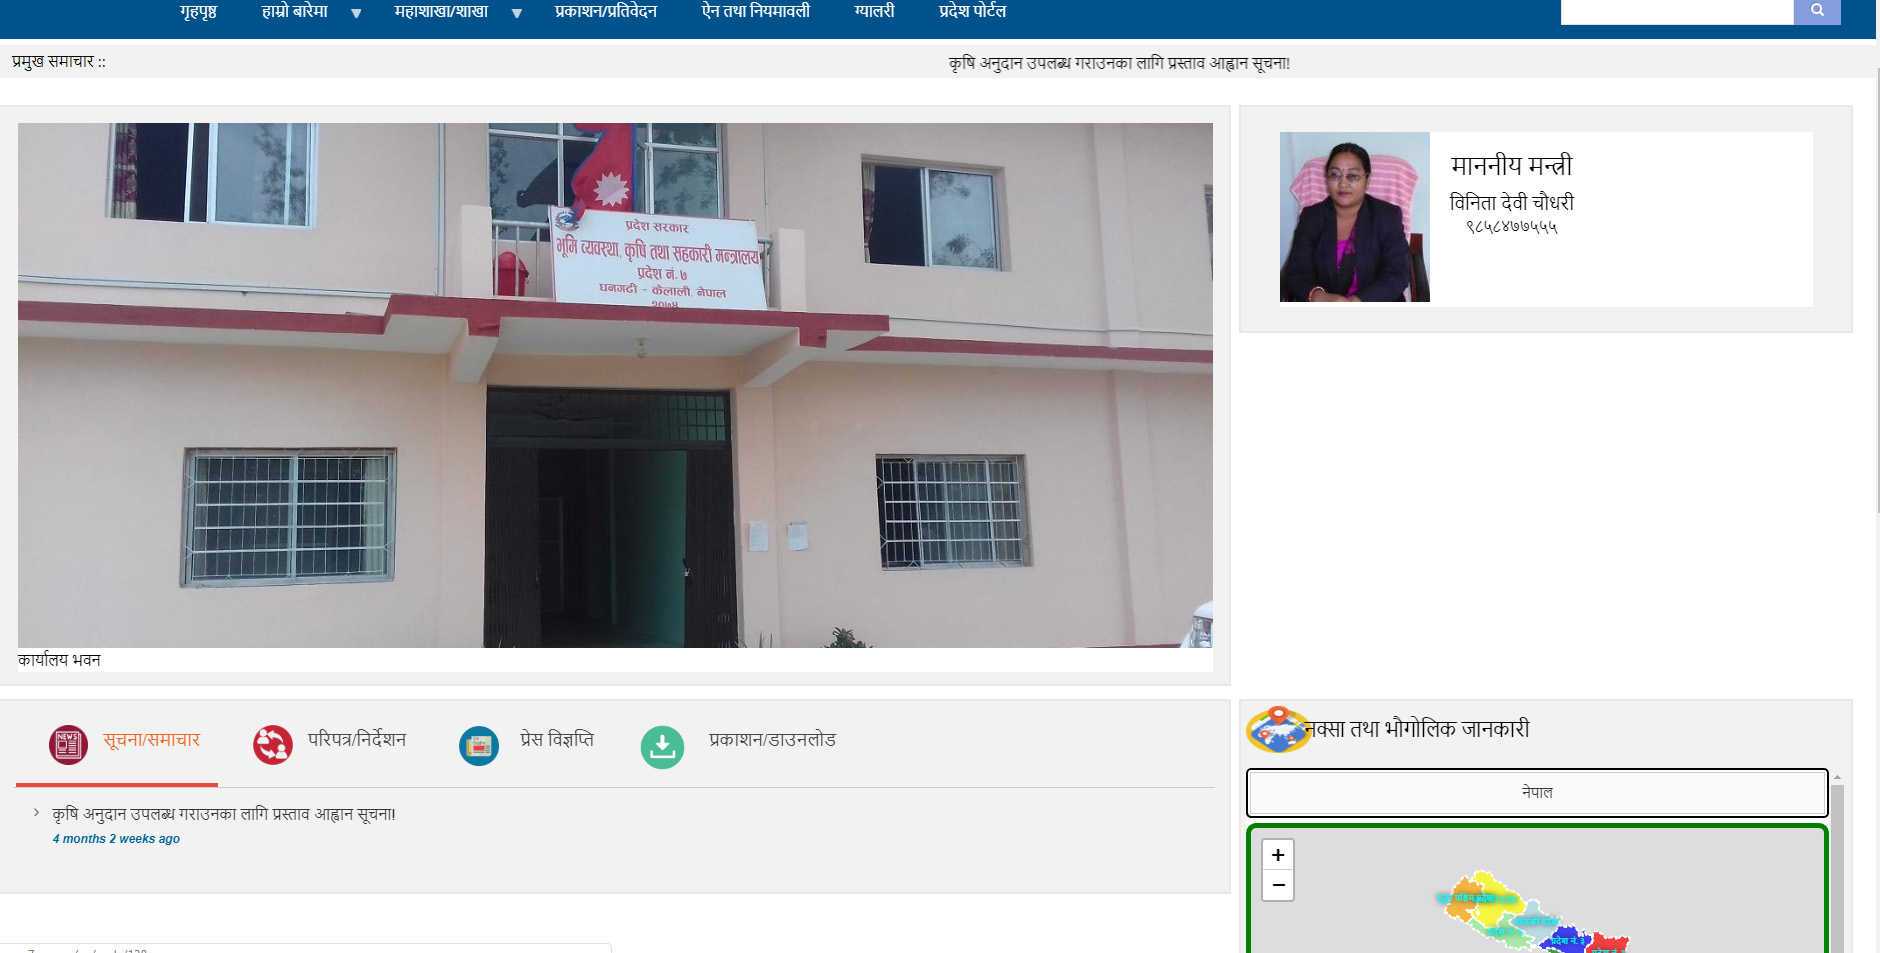1880x953 pixels.
Task: Click the red news icon for सूचना/समाचार
Action: (x=68, y=745)
